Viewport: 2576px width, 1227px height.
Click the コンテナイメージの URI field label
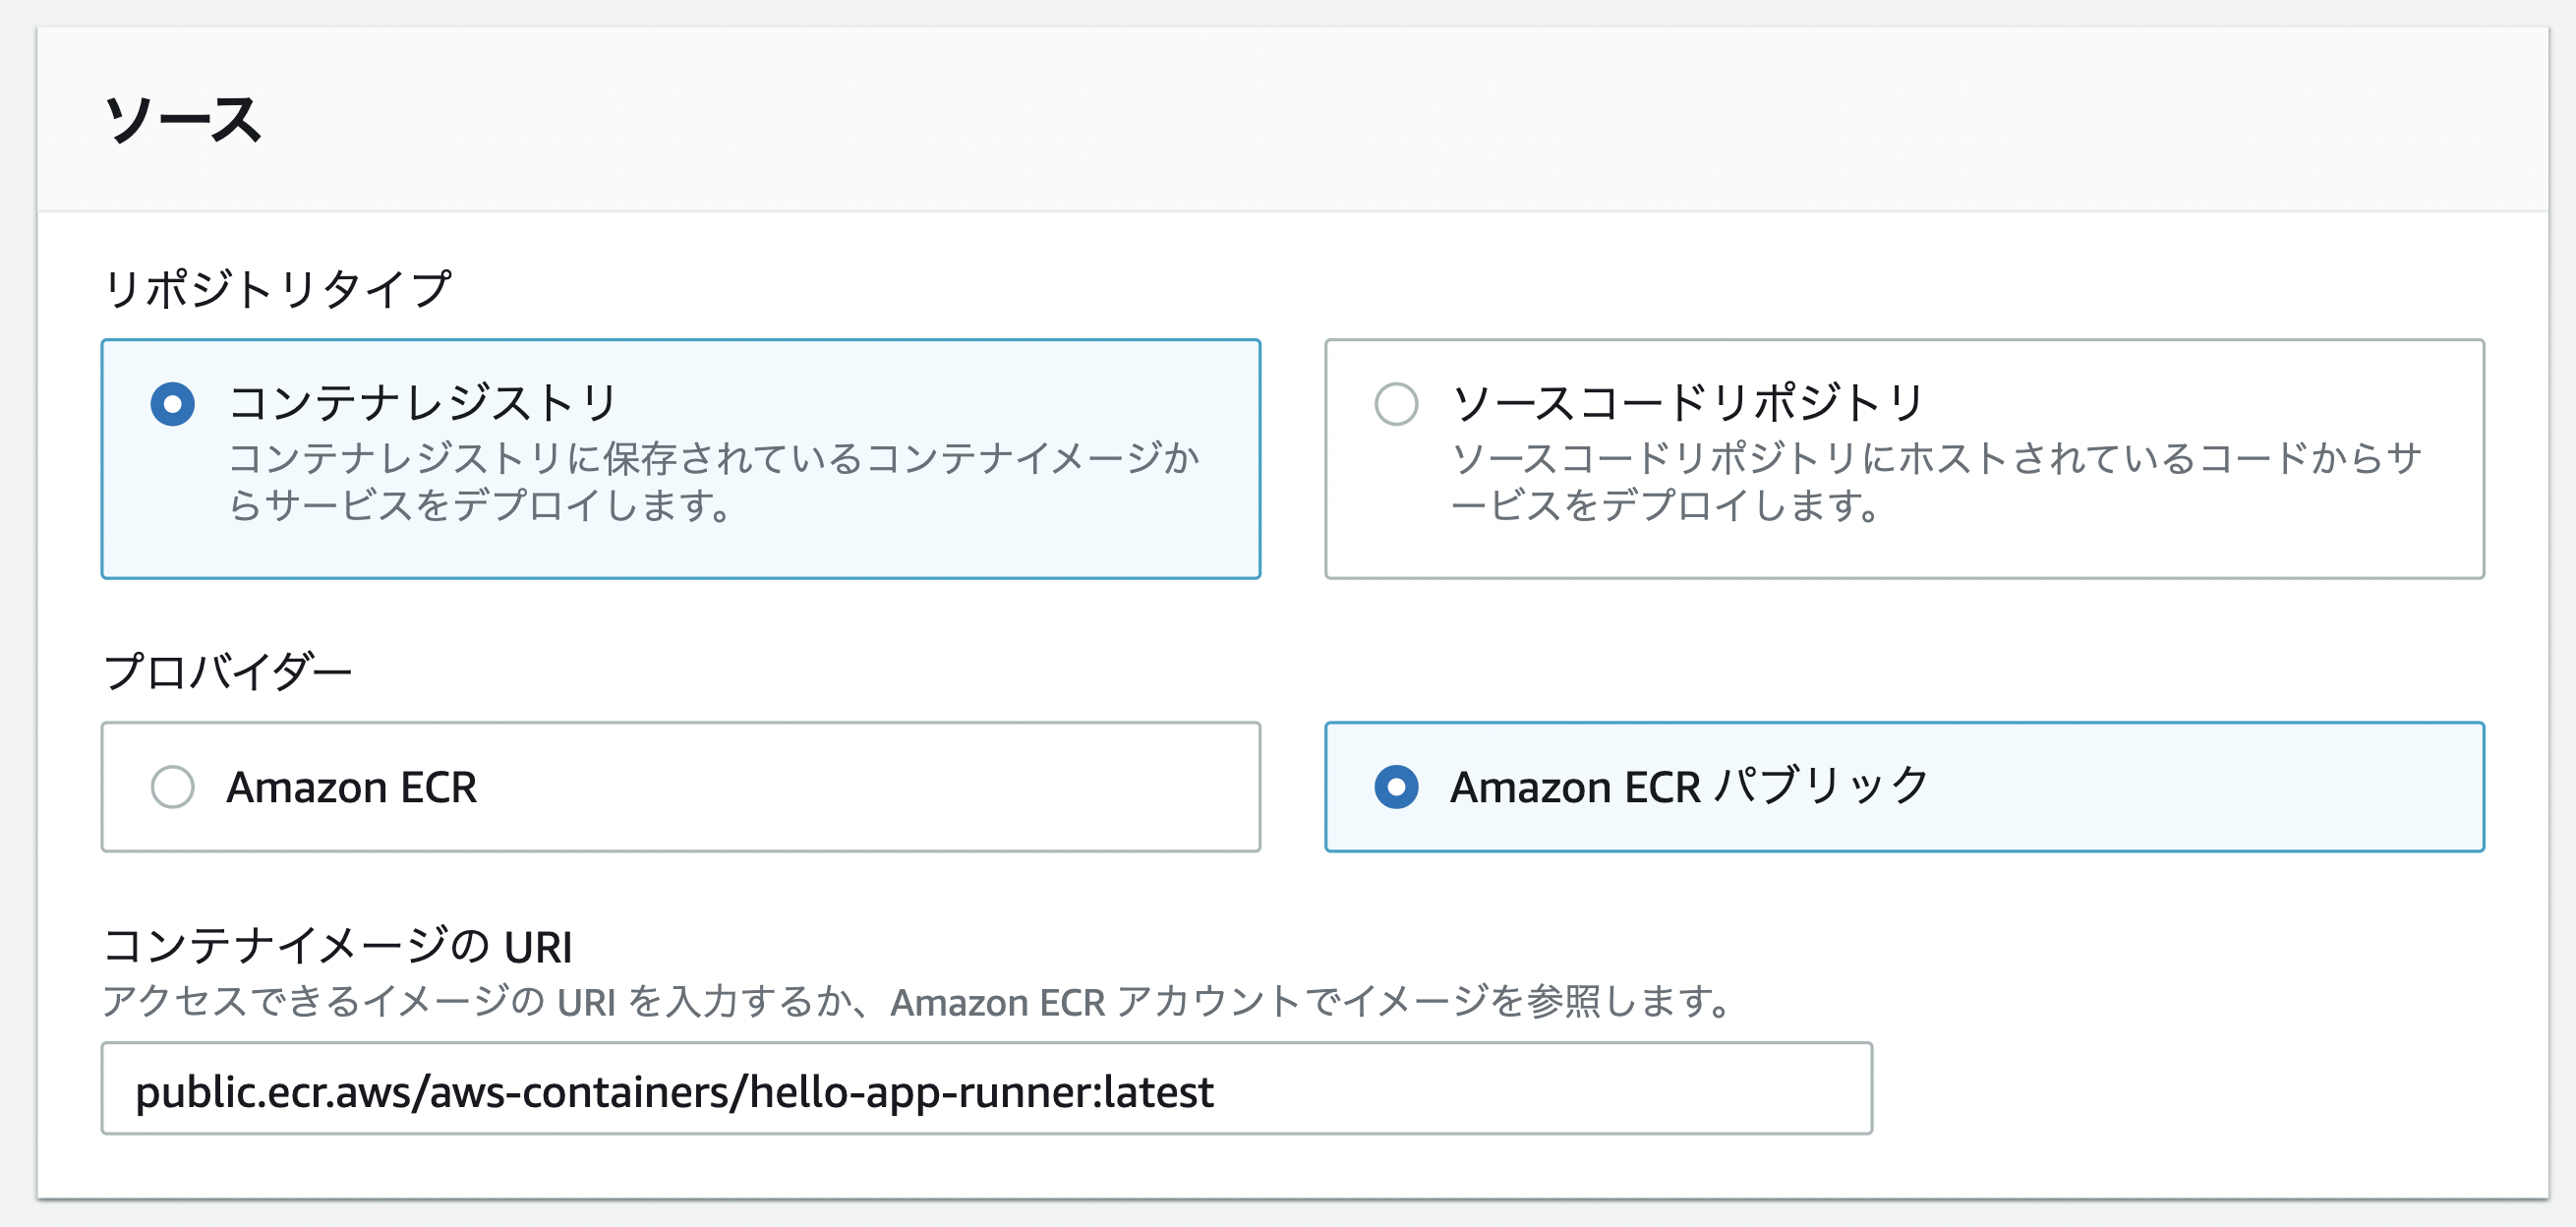(338, 946)
